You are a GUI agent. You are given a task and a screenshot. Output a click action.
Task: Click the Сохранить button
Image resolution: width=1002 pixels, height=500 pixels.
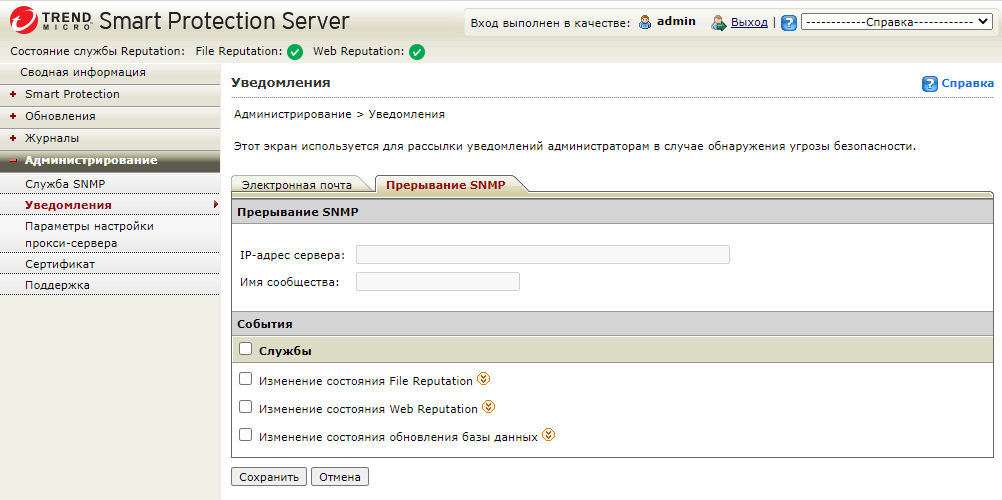269,477
